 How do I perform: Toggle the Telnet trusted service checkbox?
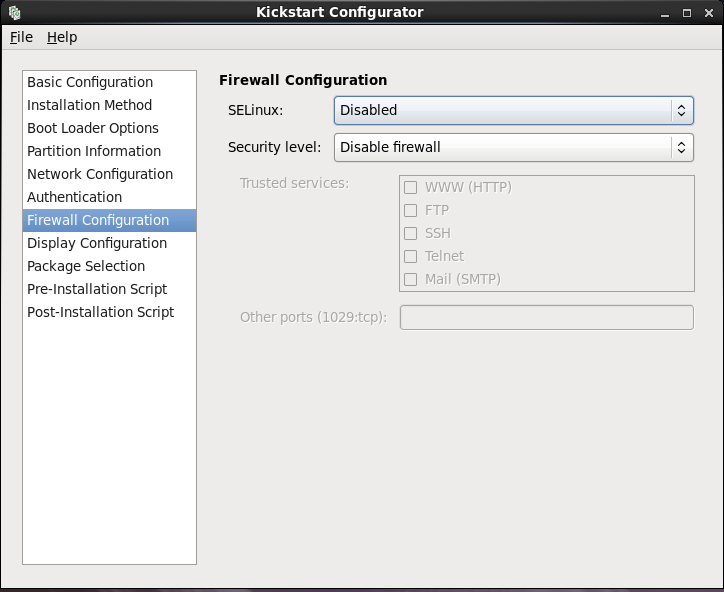pyautogui.click(x=410, y=256)
